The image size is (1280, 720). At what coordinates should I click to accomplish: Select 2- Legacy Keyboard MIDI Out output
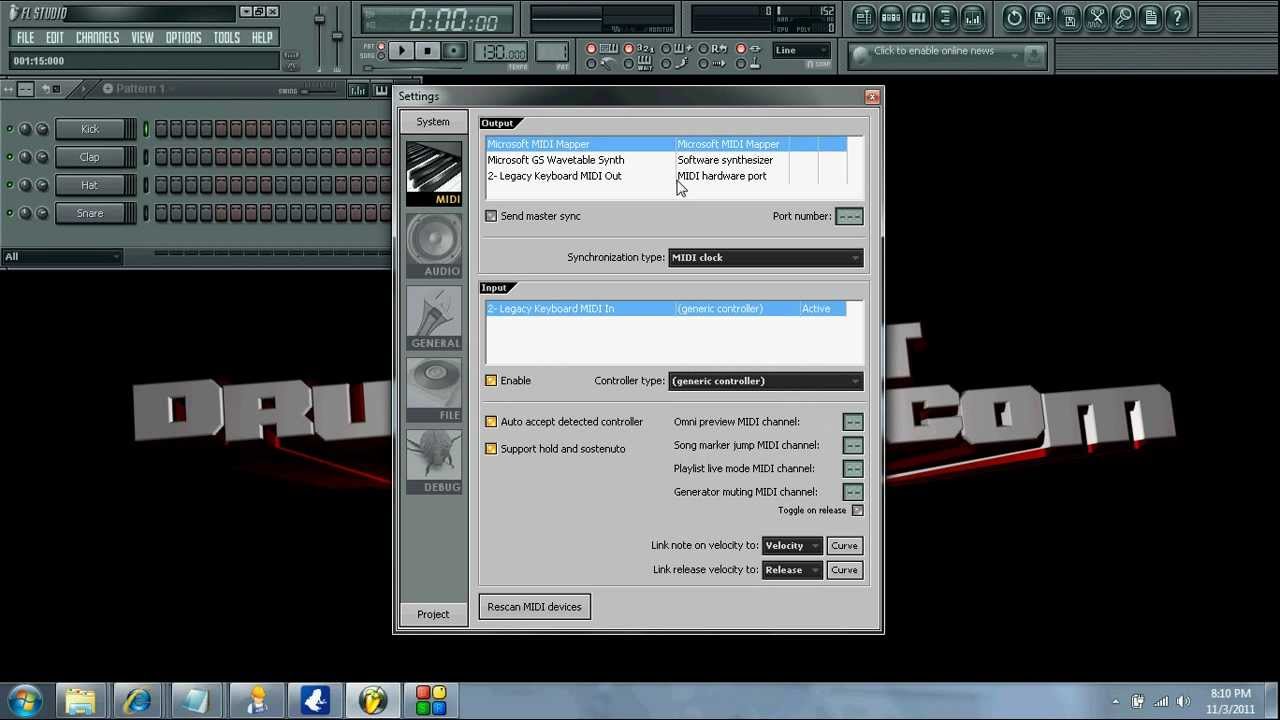point(666,176)
